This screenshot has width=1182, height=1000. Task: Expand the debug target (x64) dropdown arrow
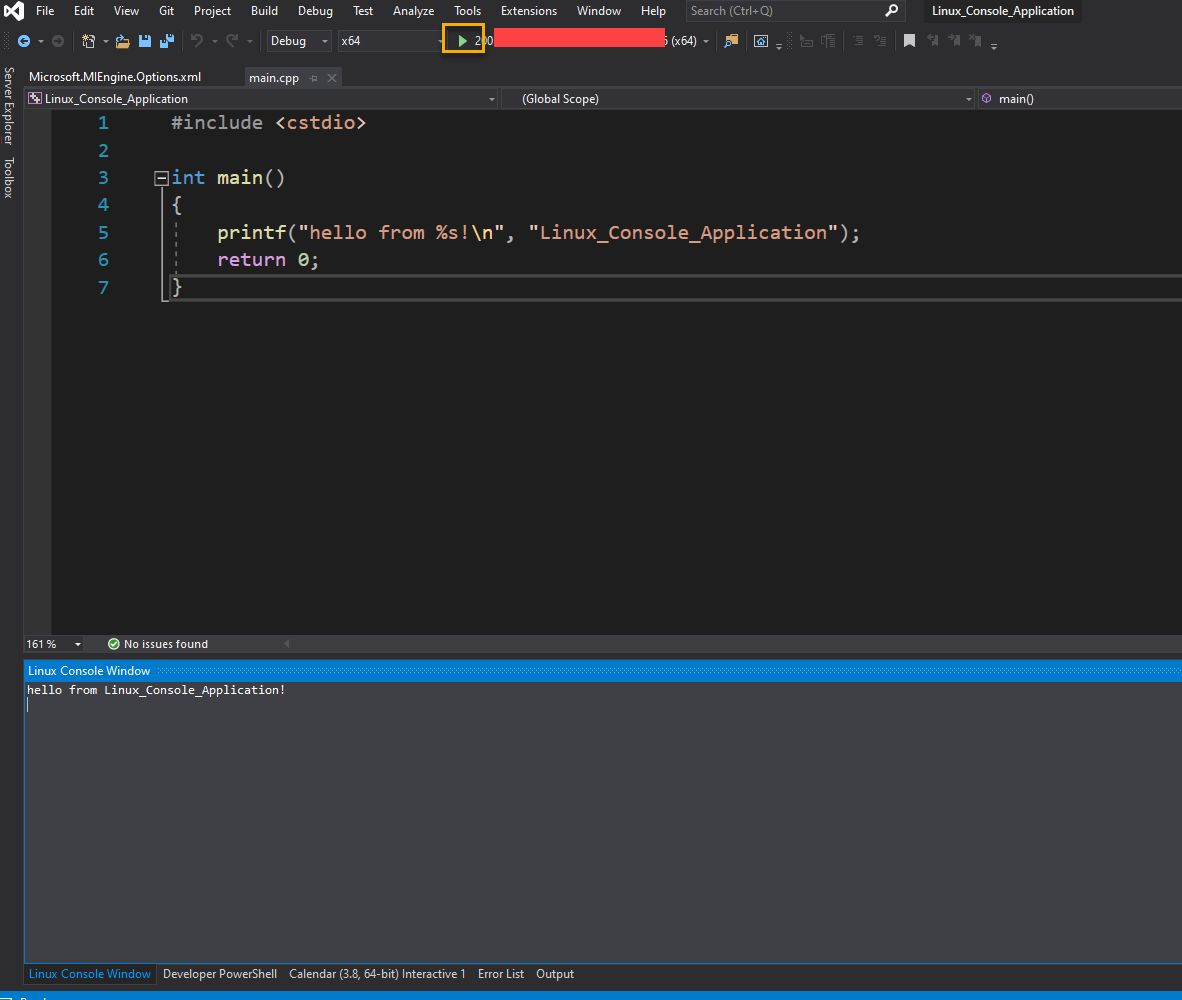pos(706,41)
